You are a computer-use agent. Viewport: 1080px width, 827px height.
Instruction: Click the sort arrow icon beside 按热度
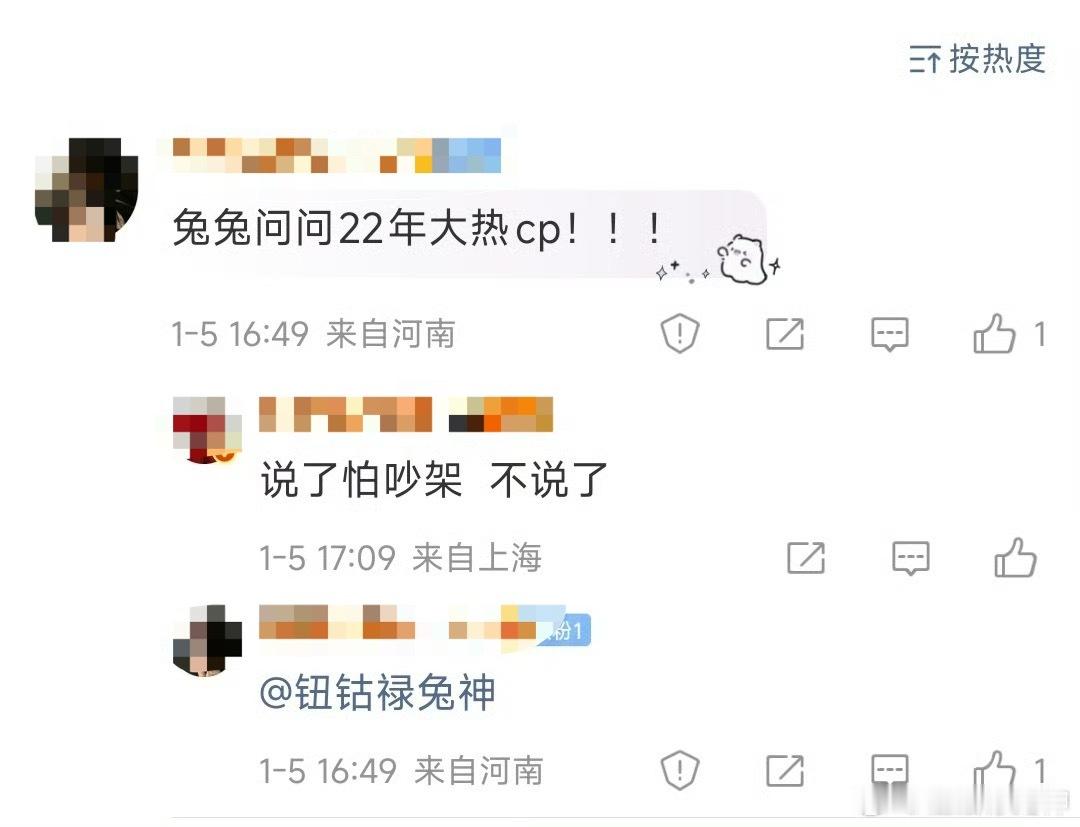[x=925, y=59]
